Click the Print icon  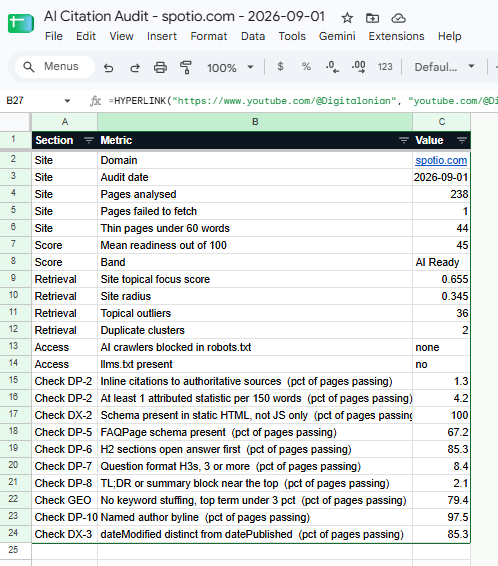160,68
